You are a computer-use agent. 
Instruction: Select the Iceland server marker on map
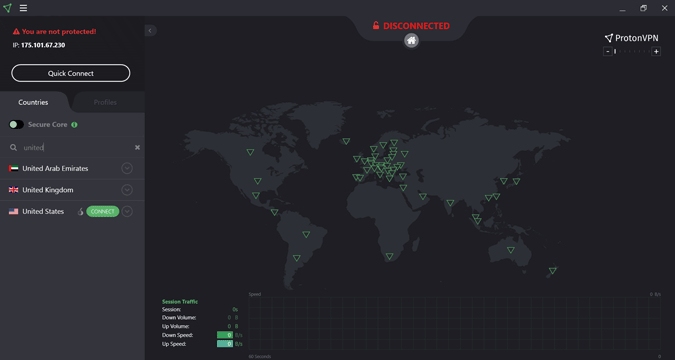coord(346,141)
